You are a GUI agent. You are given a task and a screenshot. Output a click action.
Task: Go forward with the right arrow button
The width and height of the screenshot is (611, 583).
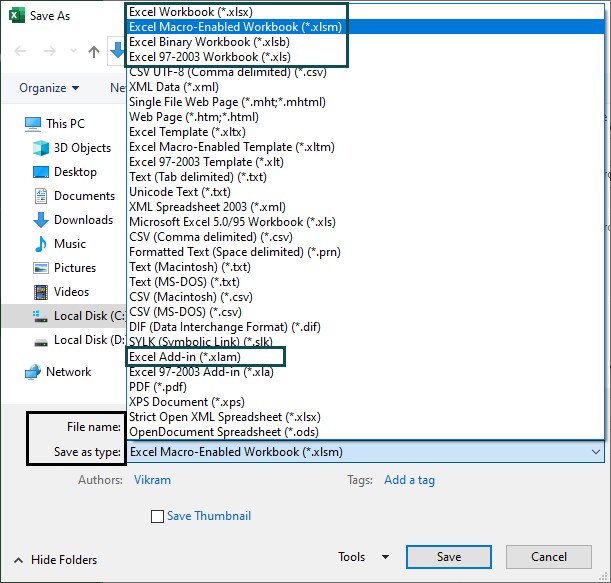[x=49, y=51]
